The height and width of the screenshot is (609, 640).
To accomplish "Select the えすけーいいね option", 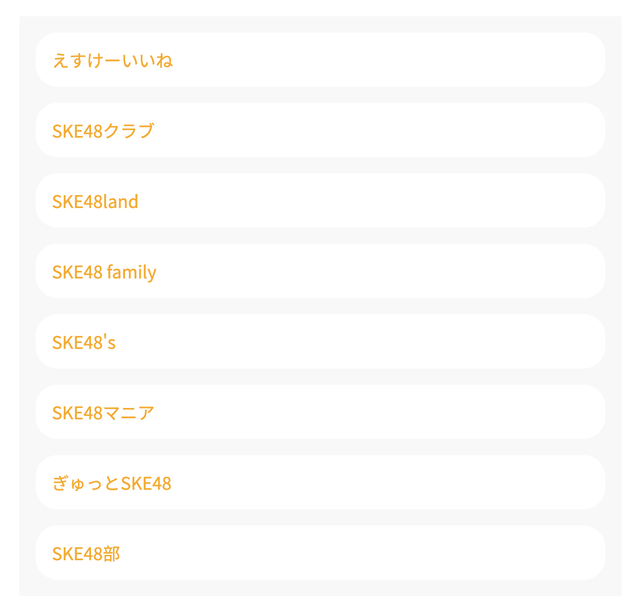I will click(320, 60).
